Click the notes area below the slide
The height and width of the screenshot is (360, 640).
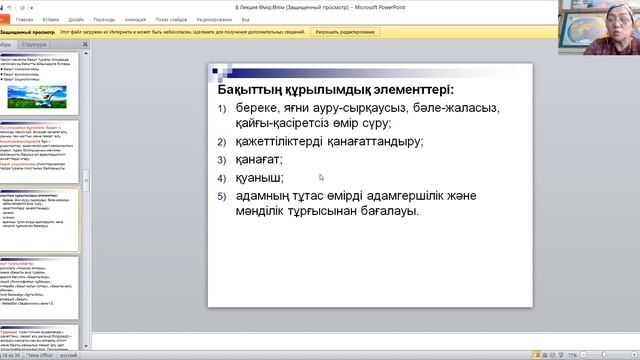366,341
